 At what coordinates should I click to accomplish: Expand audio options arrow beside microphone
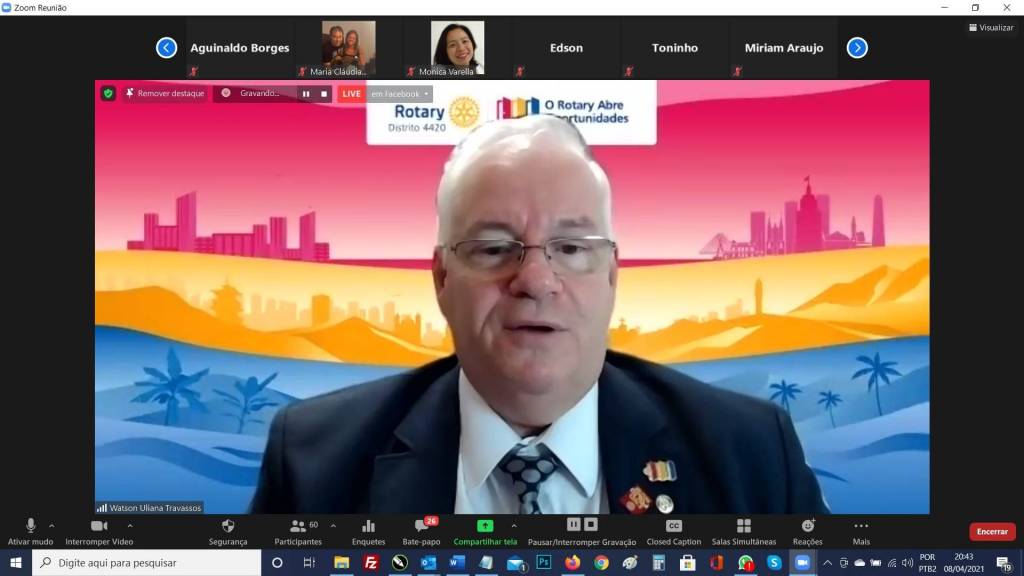point(52,525)
